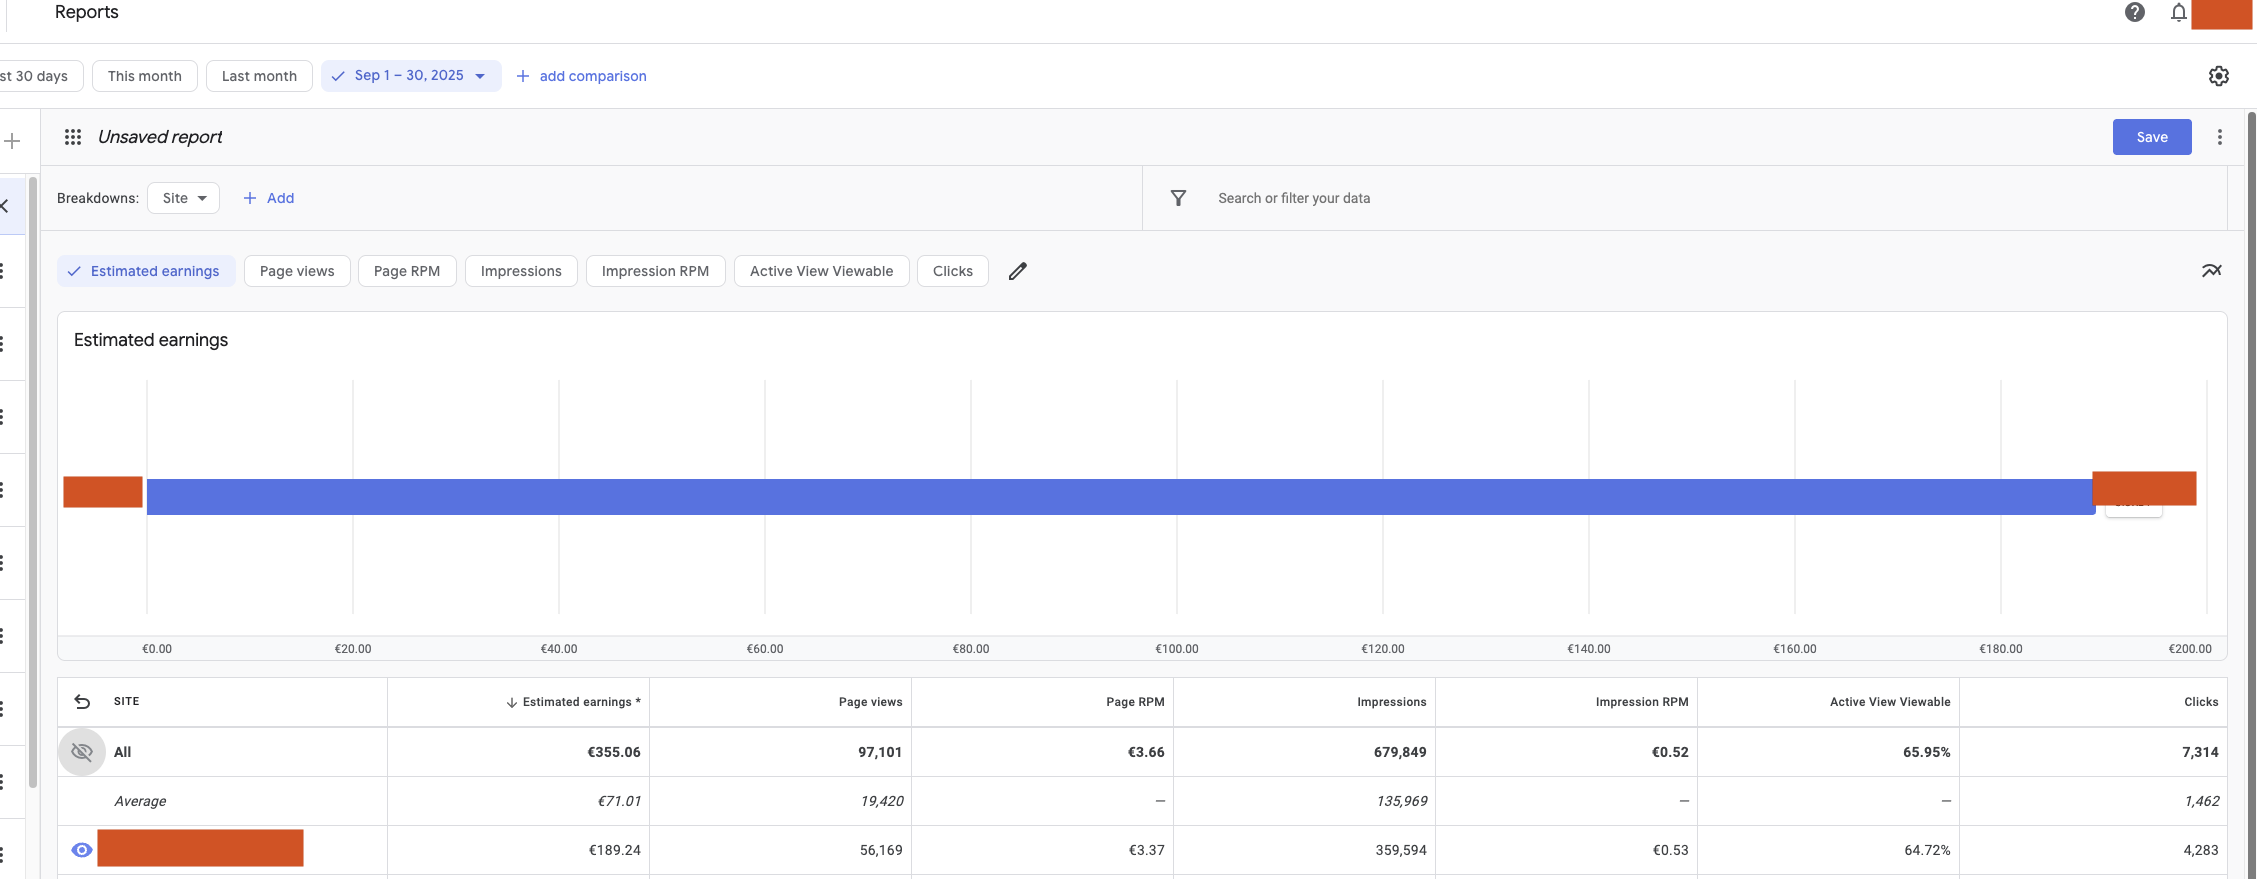Open the Site breakdown dropdown

[x=184, y=198]
